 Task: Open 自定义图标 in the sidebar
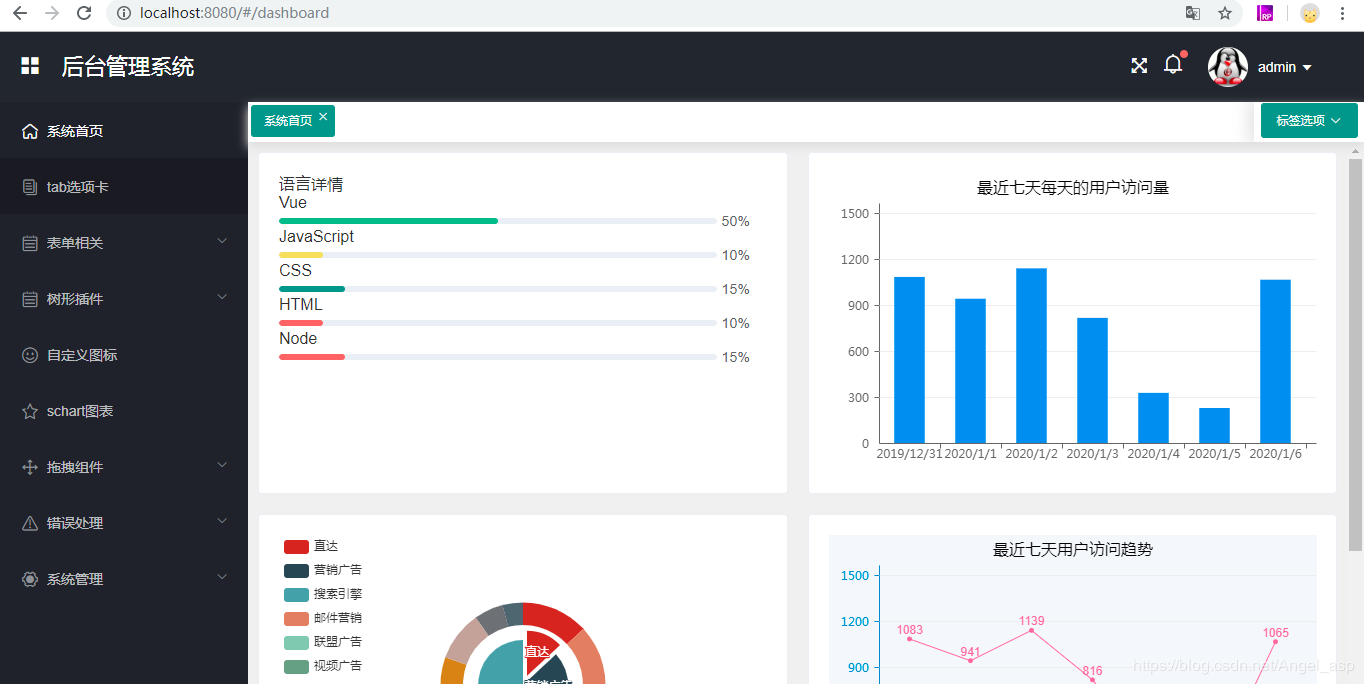[x=124, y=355]
